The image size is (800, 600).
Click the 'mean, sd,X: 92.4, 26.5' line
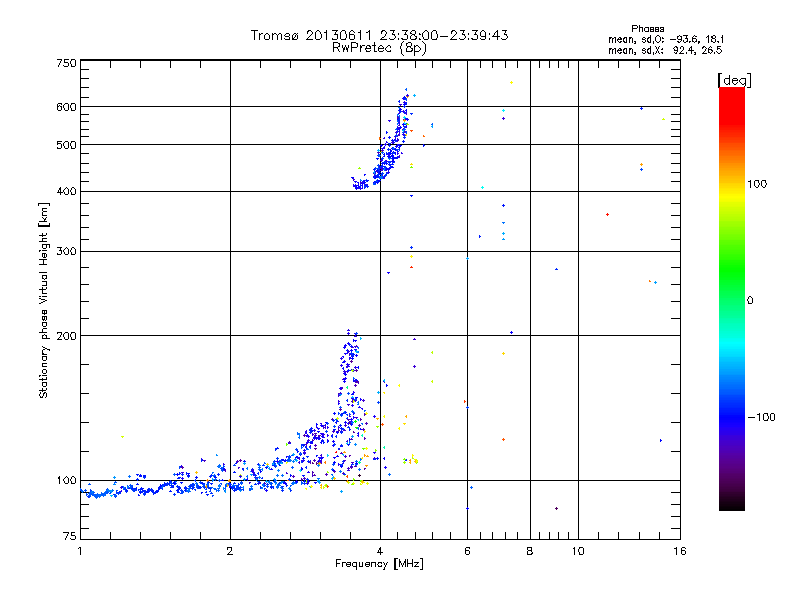point(665,50)
